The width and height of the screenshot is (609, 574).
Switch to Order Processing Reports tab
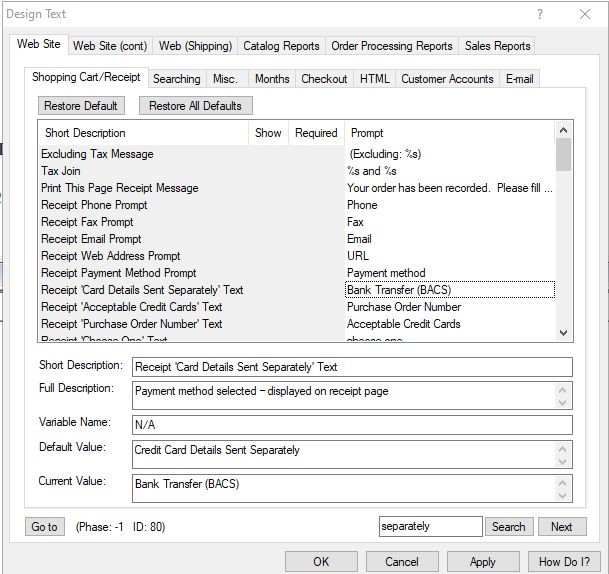pyautogui.click(x=391, y=46)
